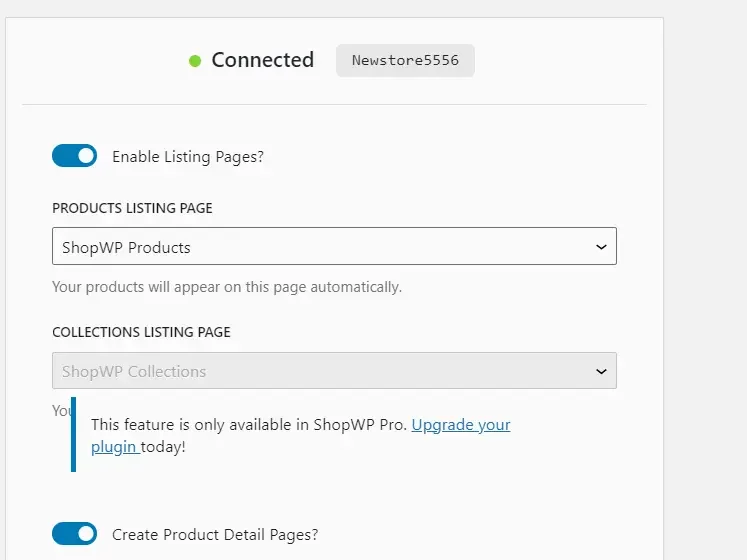Click the Newstore5556 store name badge
747x560 pixels.
coord(405,61)
